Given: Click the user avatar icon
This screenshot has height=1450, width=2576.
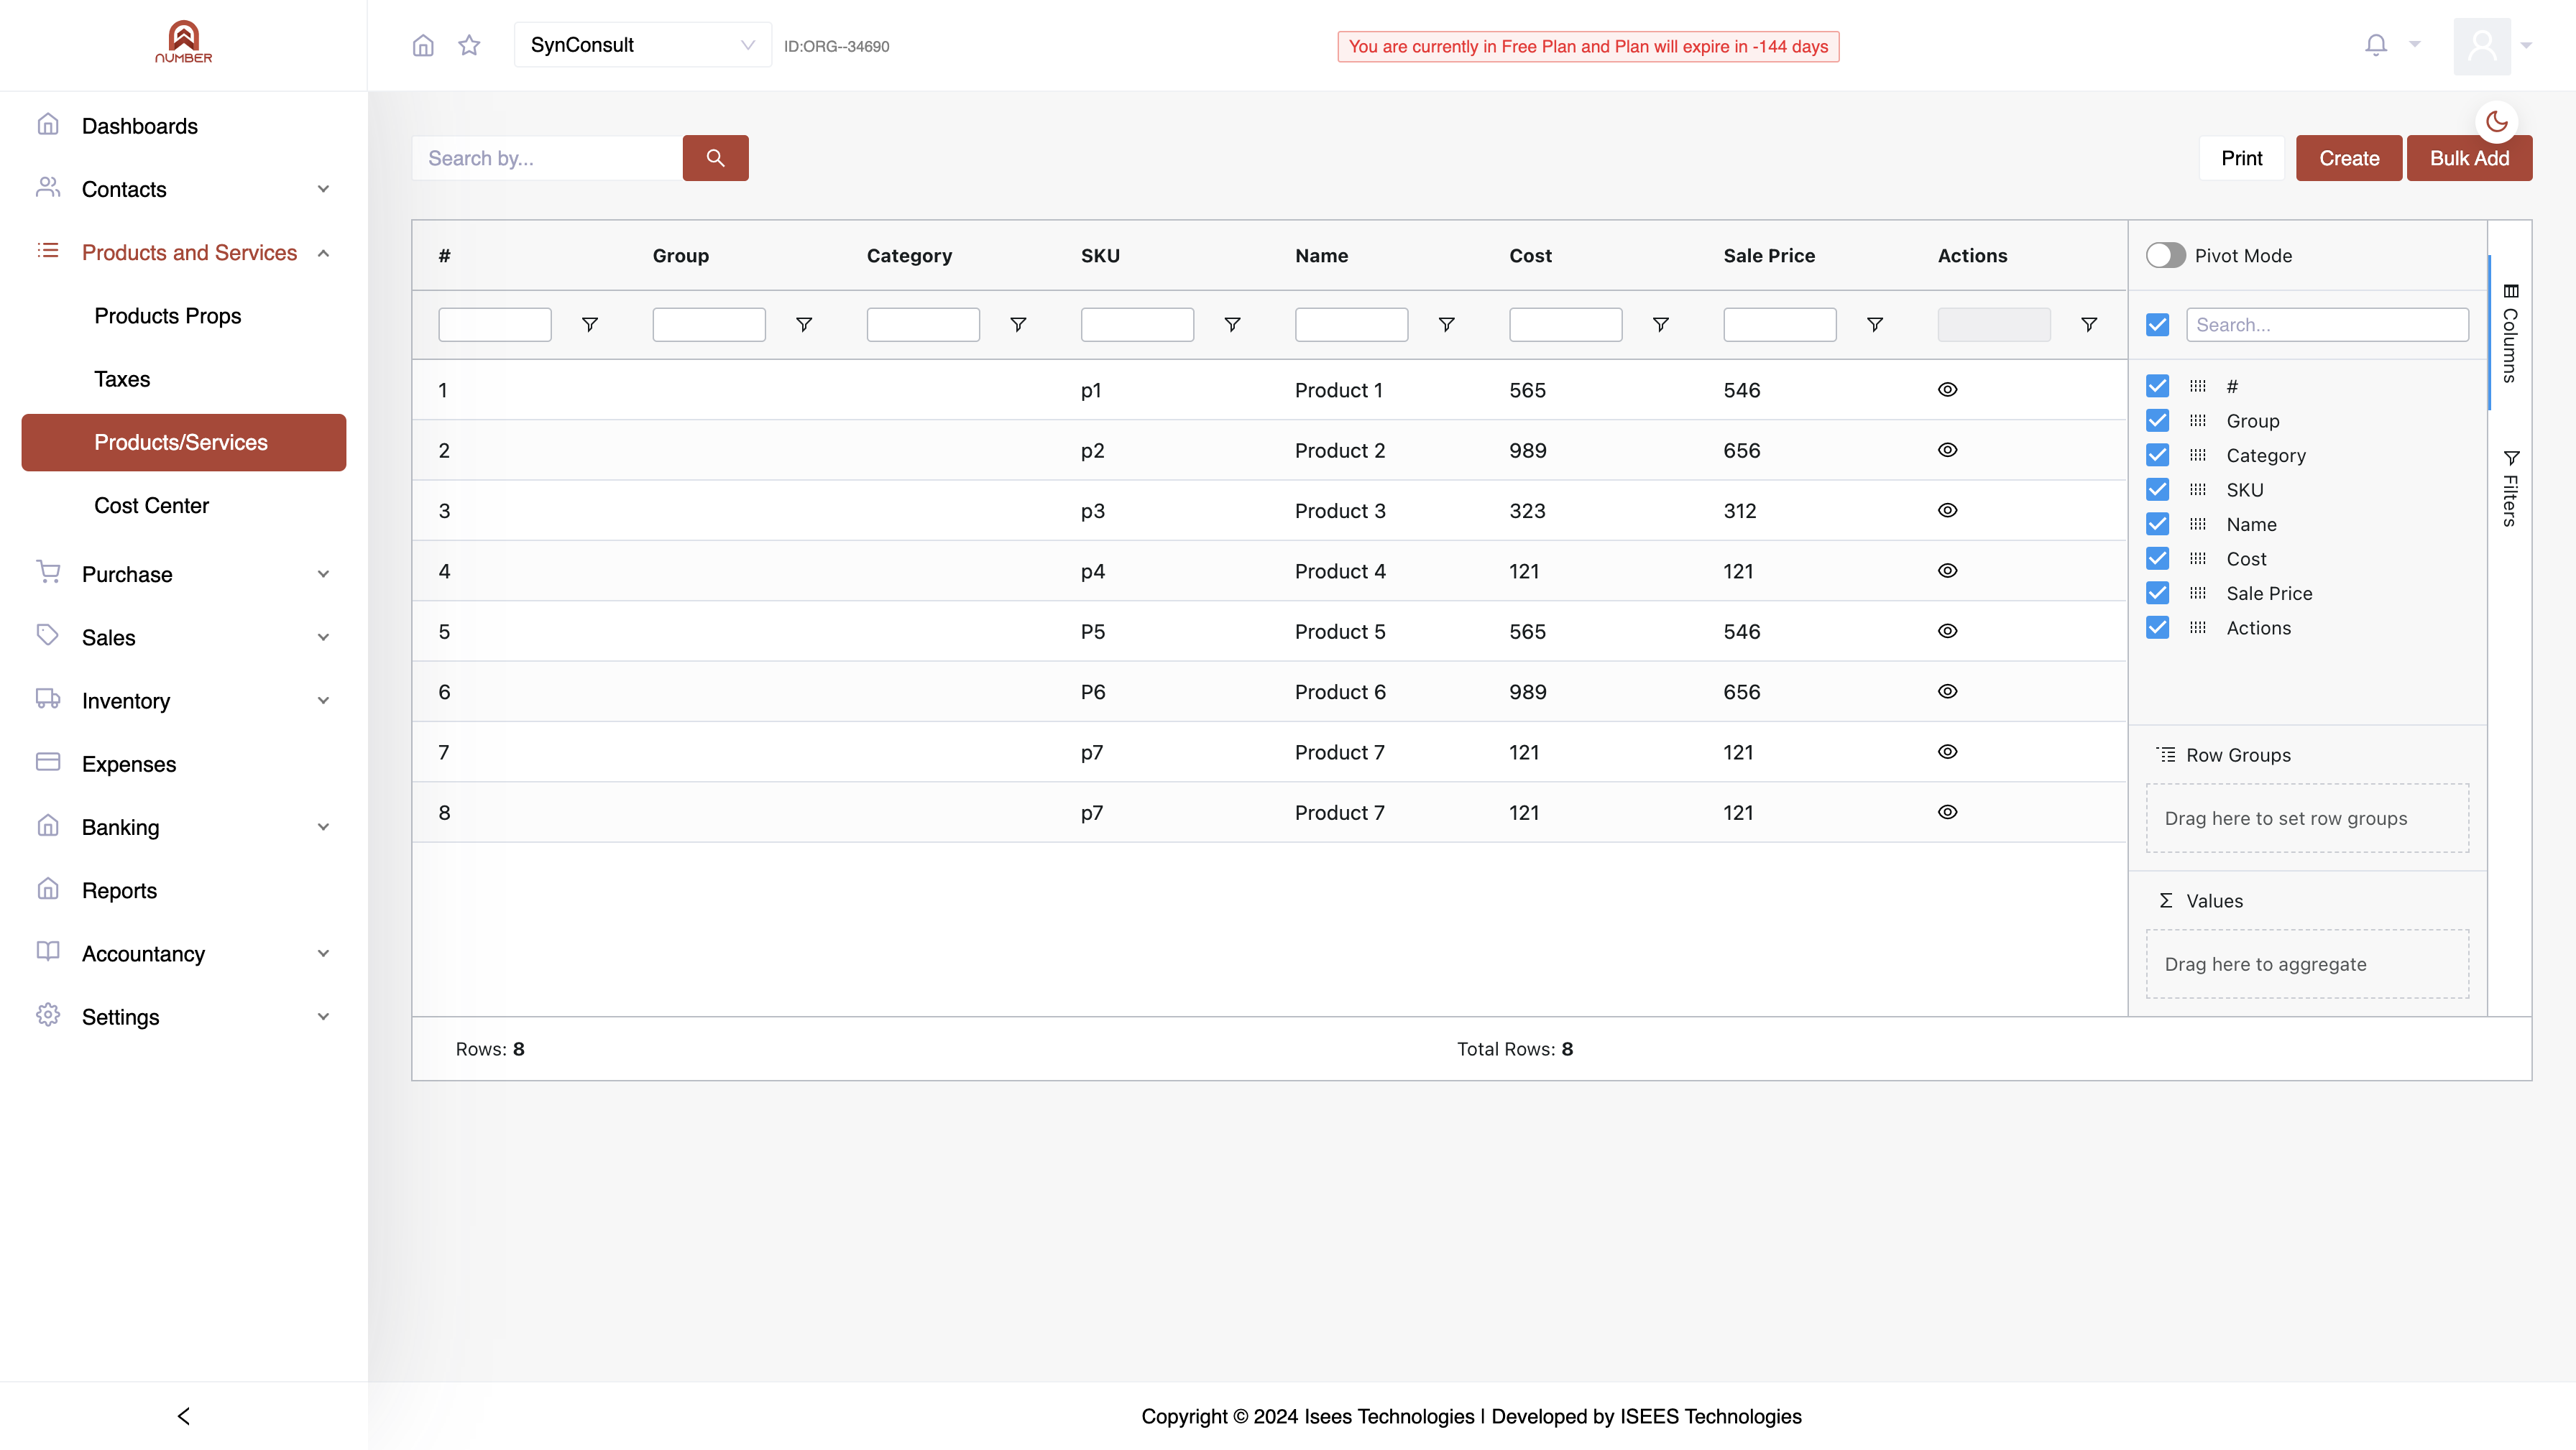Looking at the screenshot, I should coord(2482,46).
